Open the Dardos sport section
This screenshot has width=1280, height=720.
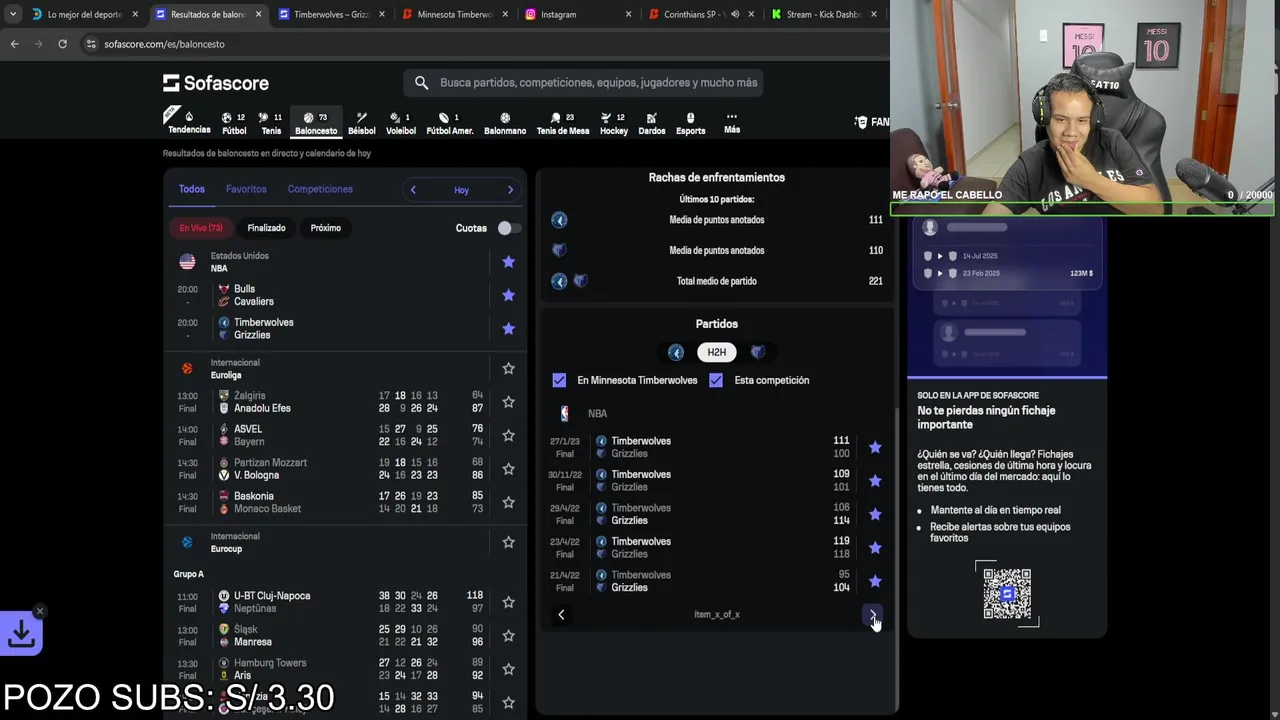[x=652, y=123]
